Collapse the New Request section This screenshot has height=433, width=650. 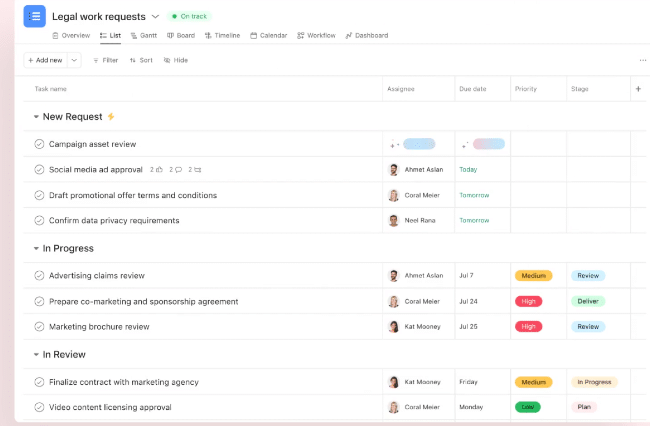[x=36, y=117]
